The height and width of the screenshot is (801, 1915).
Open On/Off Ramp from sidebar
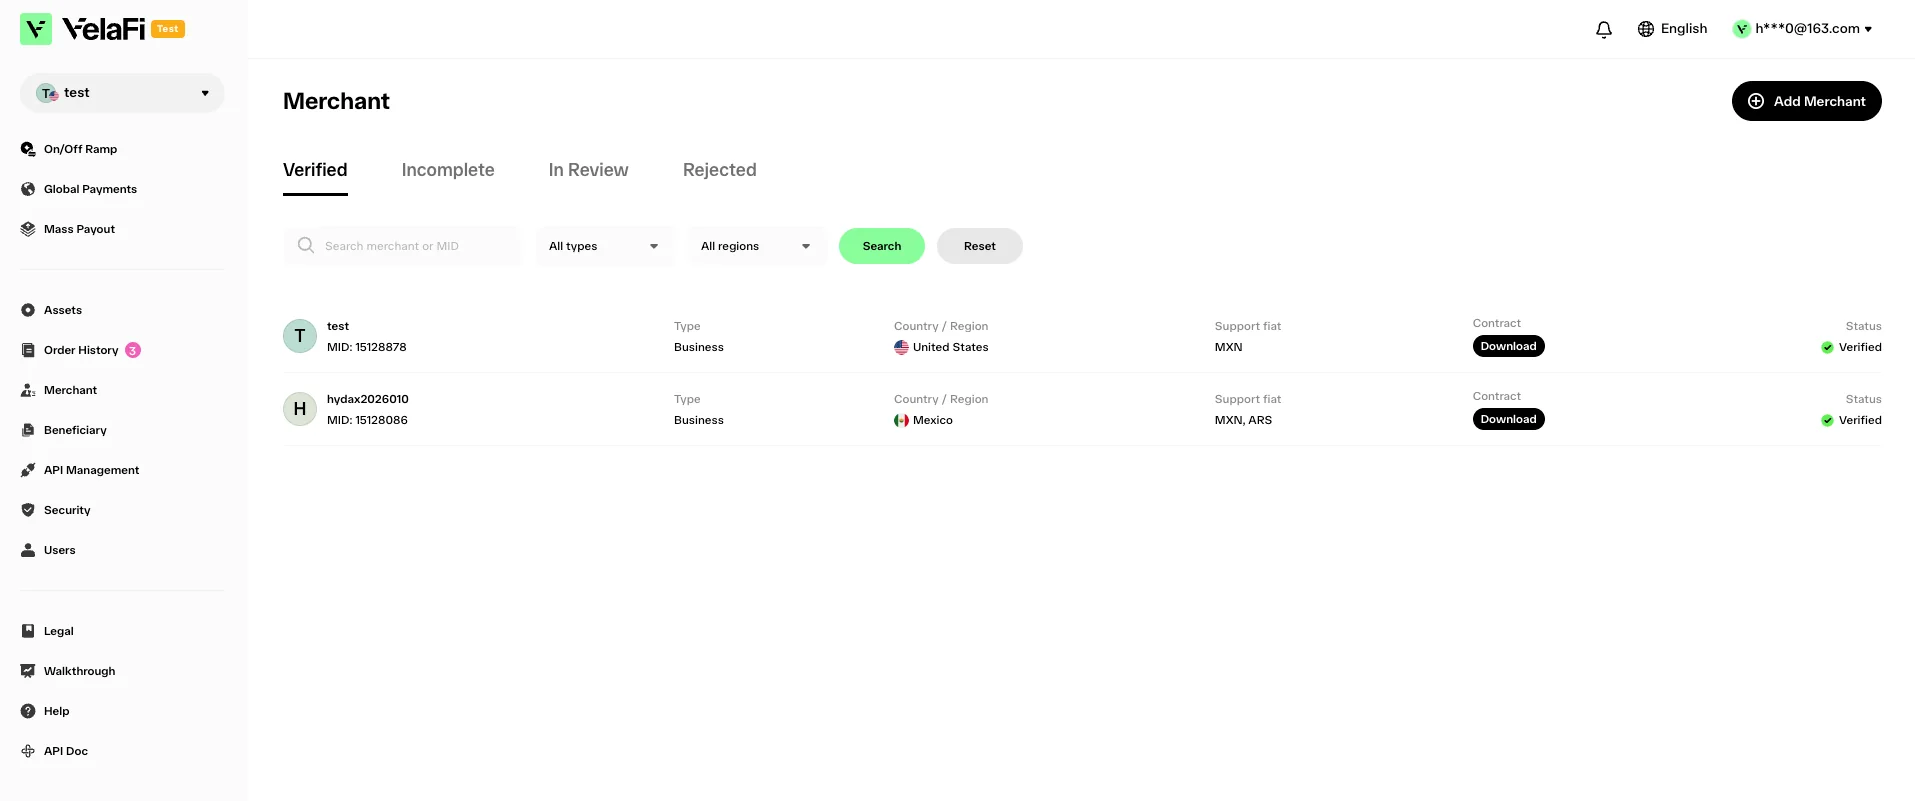coord(80,149)
